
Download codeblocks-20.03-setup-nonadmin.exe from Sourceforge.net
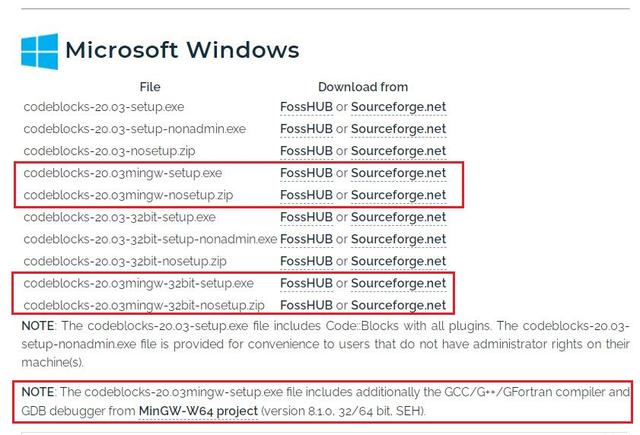[398, 129]
